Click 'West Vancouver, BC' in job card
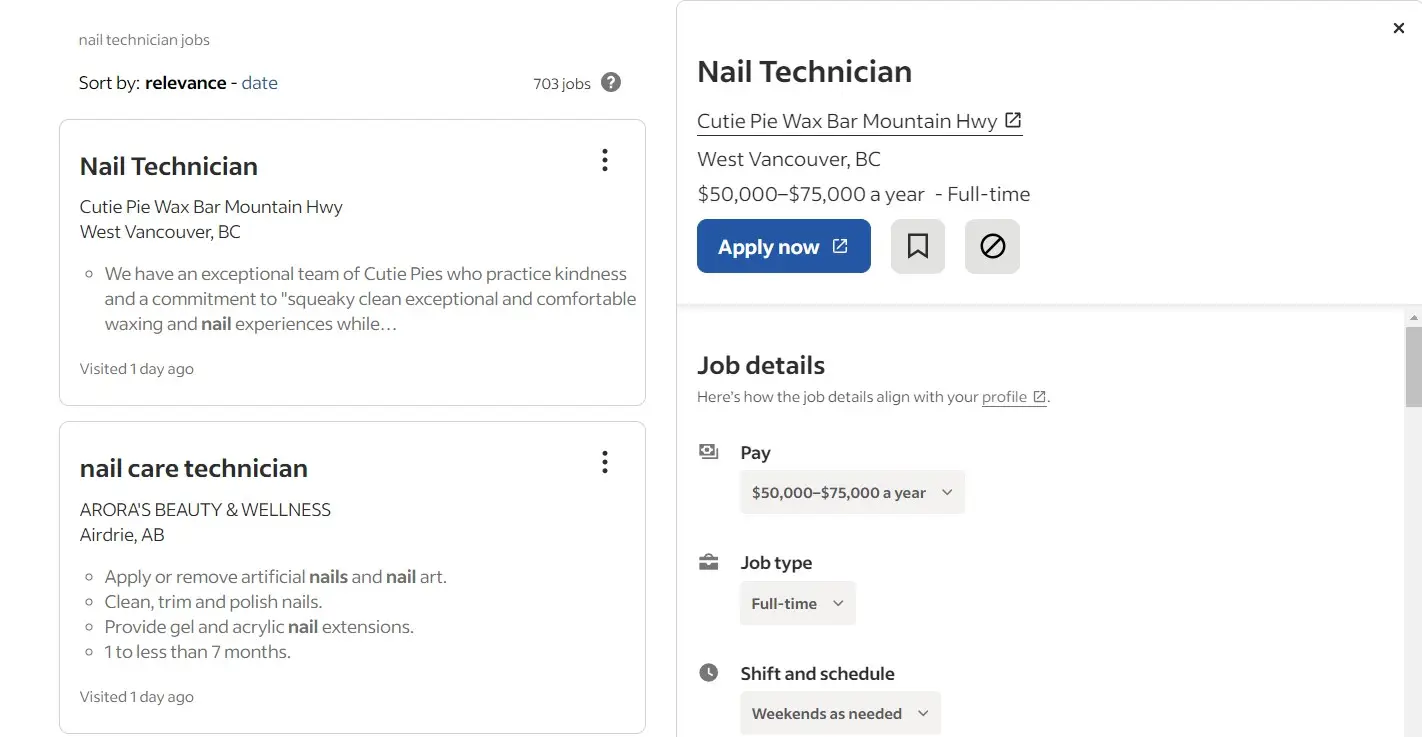This screenshot has width=1422, height=737. 160,232
